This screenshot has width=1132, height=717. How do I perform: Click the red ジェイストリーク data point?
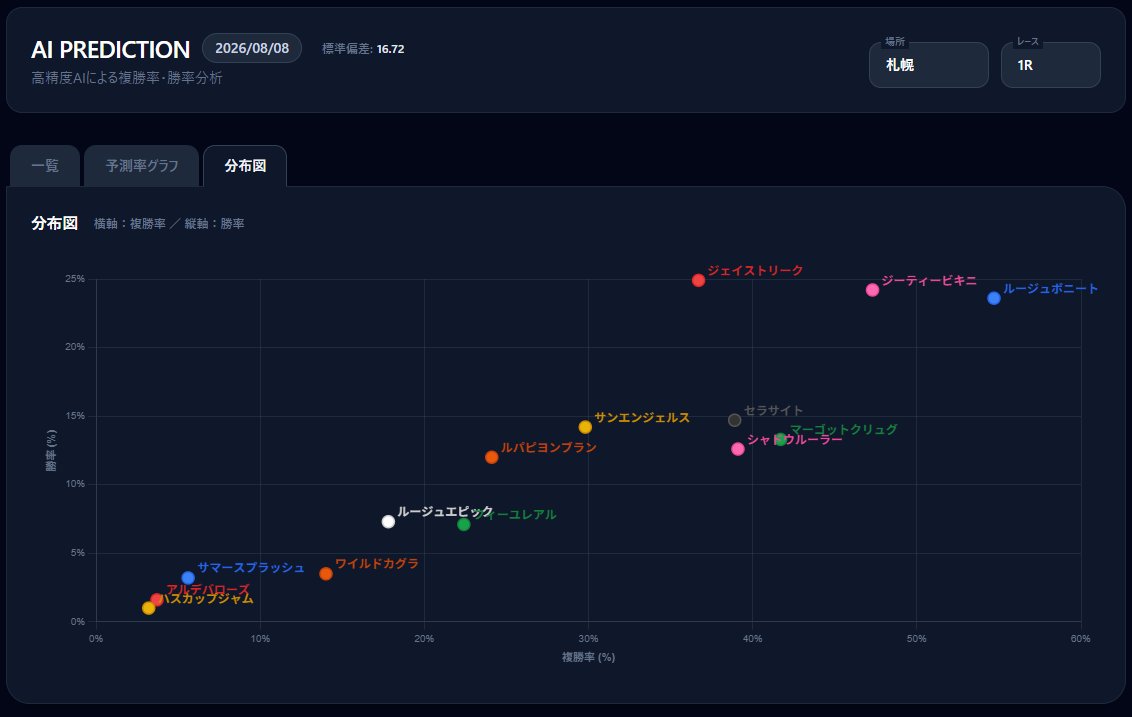click(x=698, y=280)
